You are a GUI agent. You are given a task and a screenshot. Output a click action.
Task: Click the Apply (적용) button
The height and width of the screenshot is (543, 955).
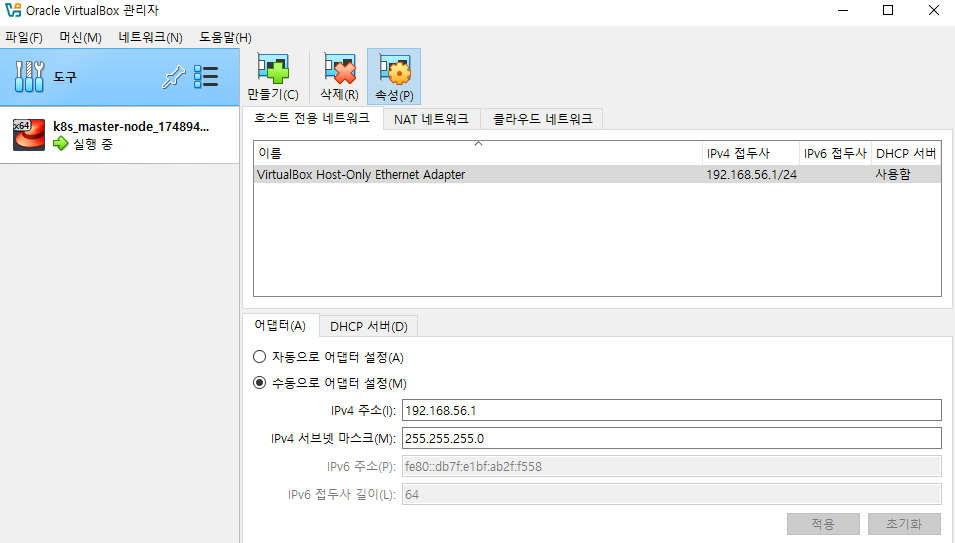(x=823, y=524)
